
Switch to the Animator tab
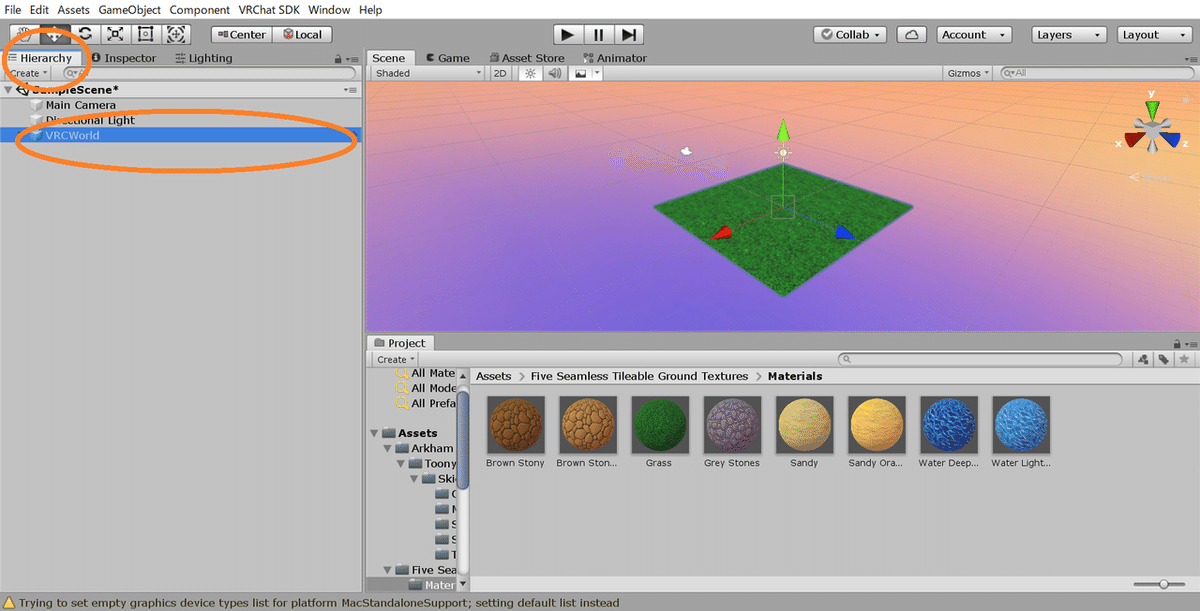(x=613, y=58)
